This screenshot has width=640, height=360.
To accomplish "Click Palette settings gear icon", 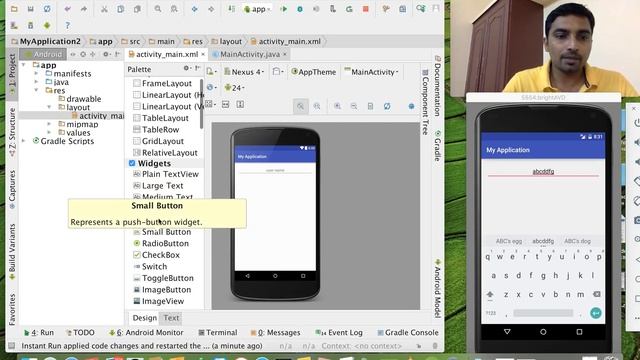I will [x=187, y=69].
